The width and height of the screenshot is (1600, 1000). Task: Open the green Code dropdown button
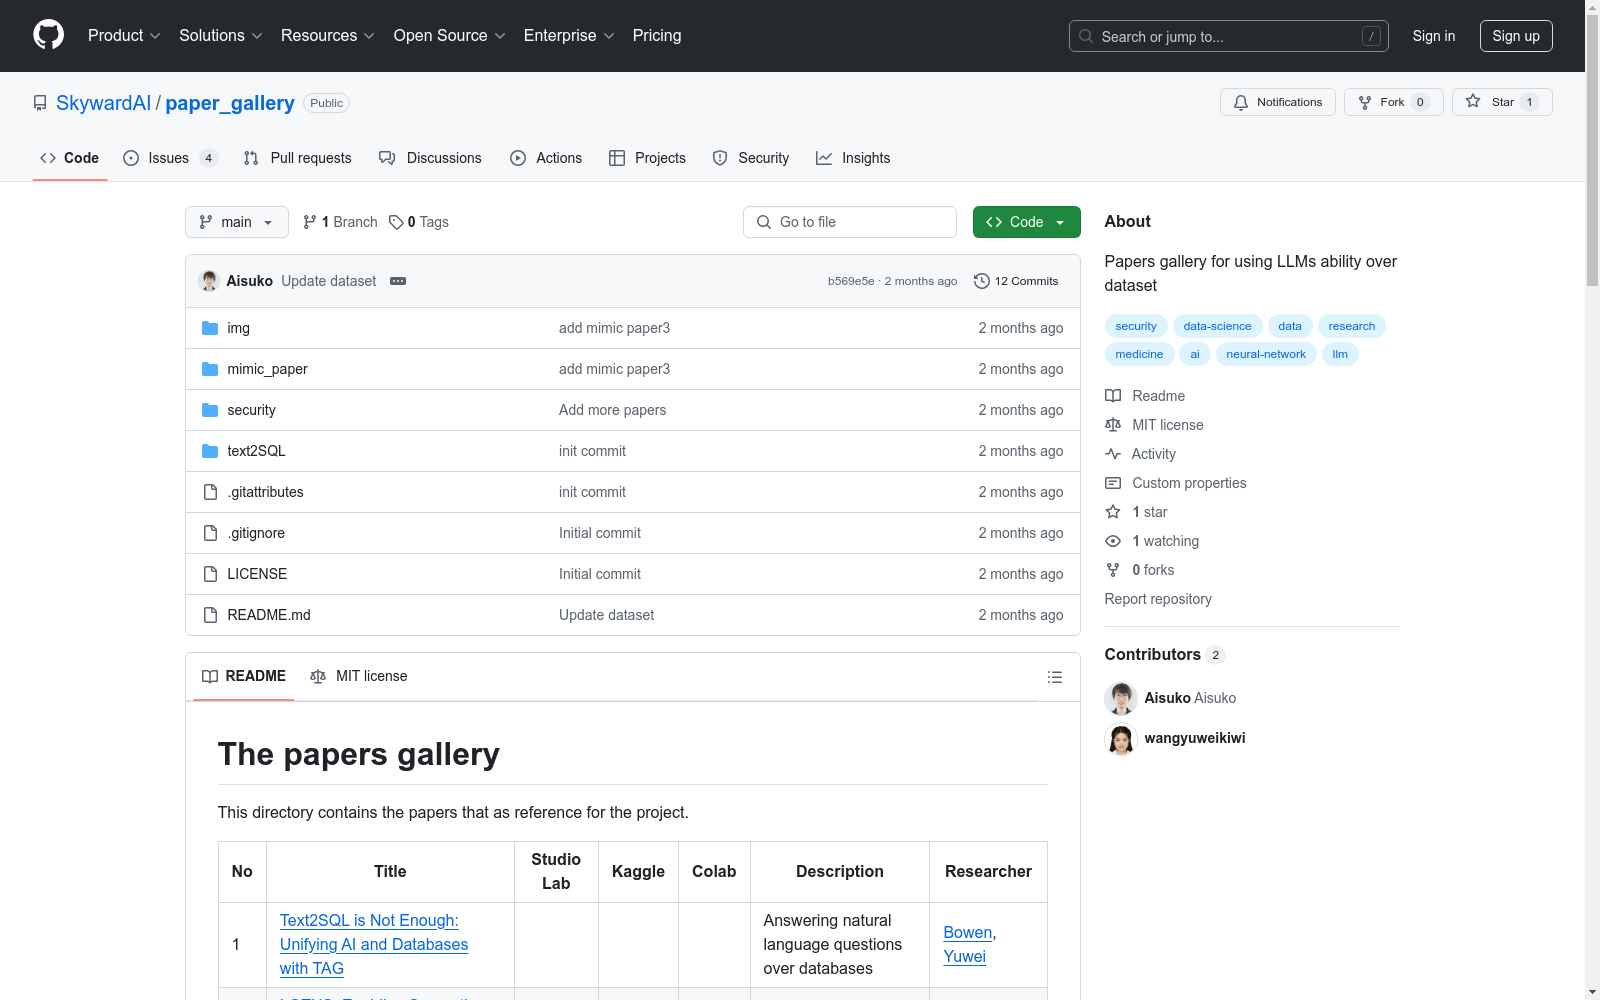[1027, 222]
